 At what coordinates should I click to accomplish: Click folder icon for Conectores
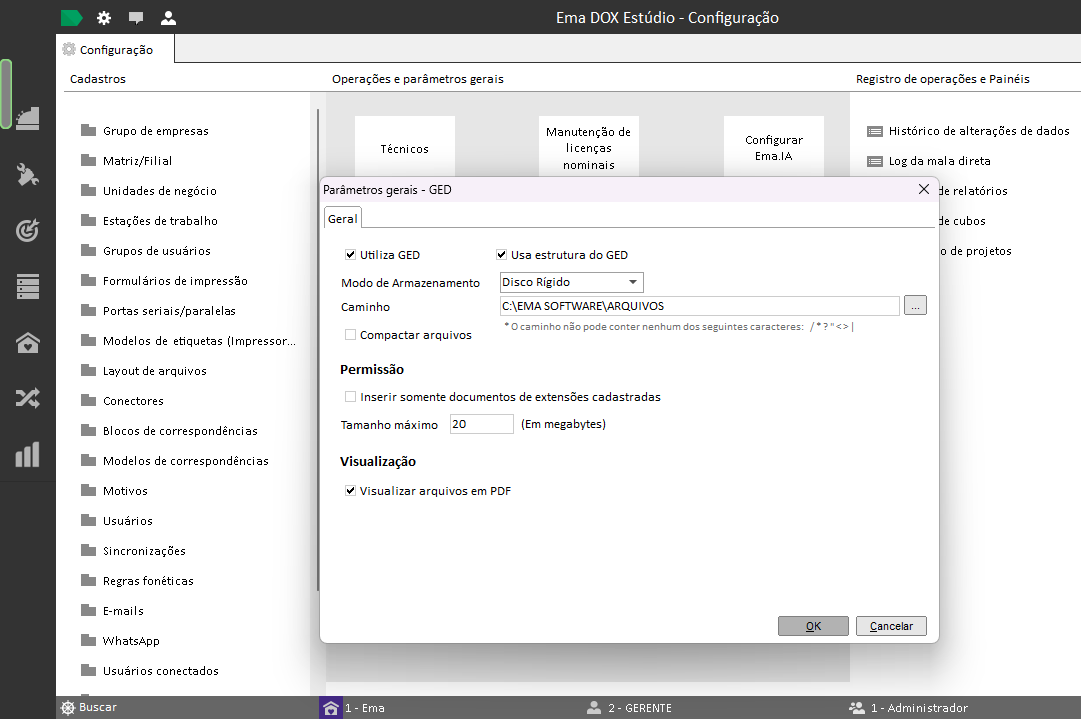click(x=88, y=401)
